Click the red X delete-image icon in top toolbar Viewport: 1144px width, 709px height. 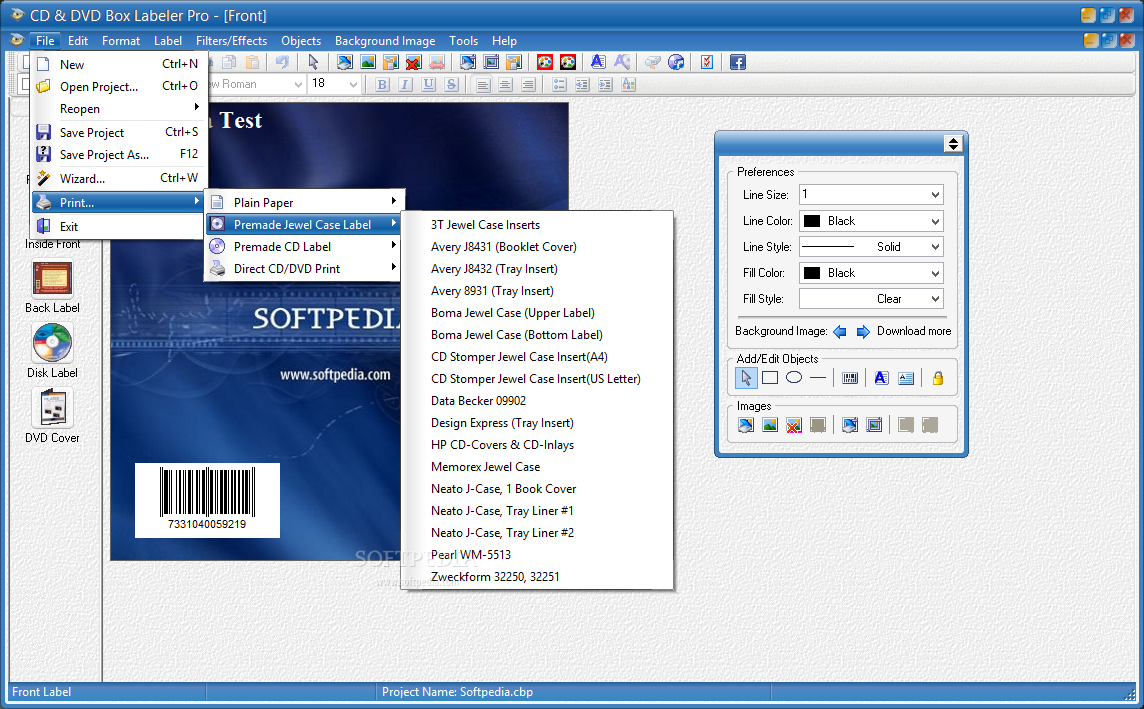[413, 62]
